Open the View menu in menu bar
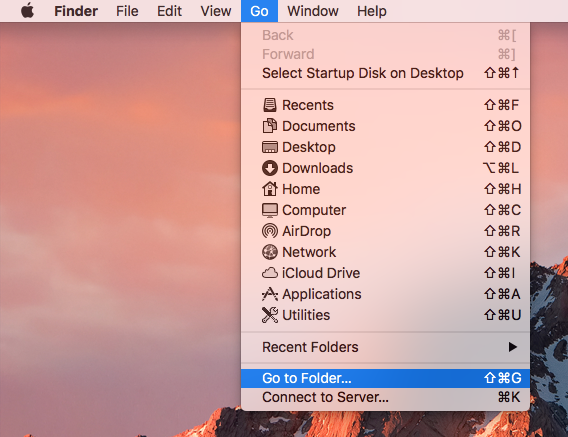 click(x=216, y=11)
